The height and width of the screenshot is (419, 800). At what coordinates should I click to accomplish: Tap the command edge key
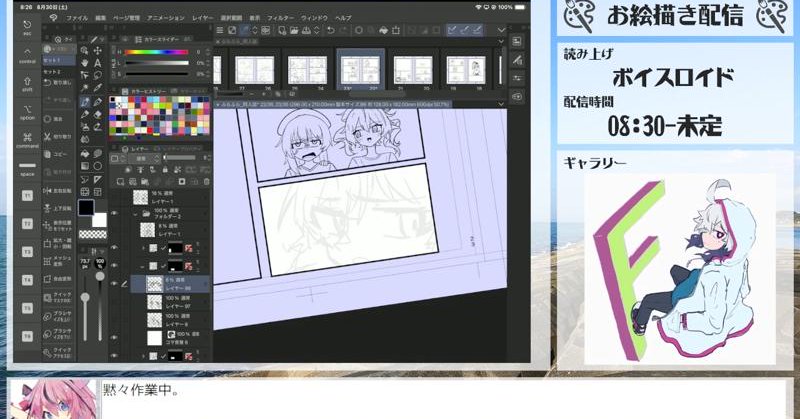tap(27, 139)
